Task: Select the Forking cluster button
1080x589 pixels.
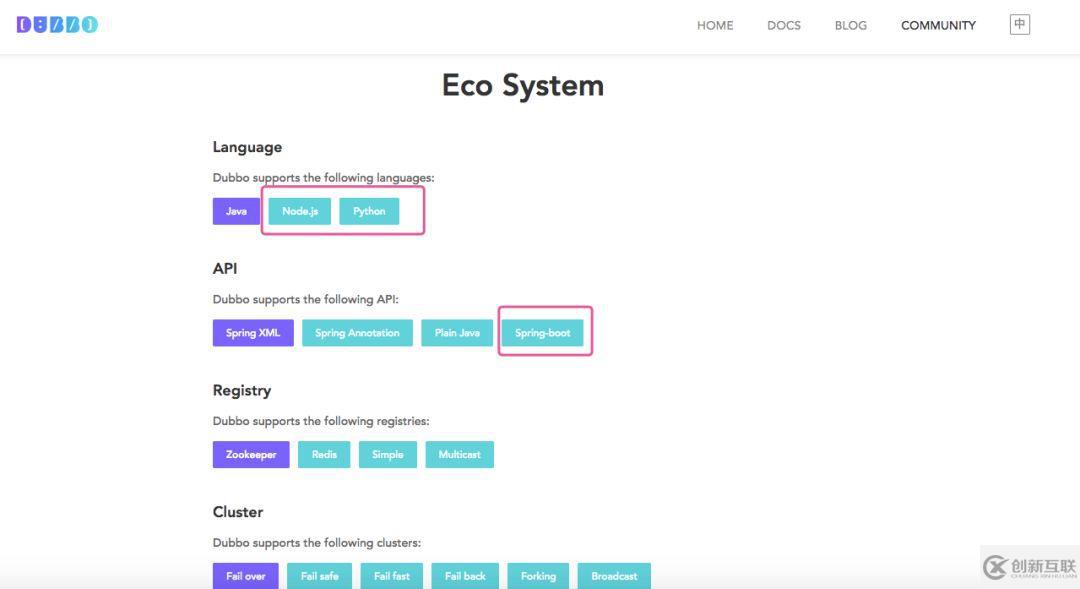Action: (x=538, y=576)
